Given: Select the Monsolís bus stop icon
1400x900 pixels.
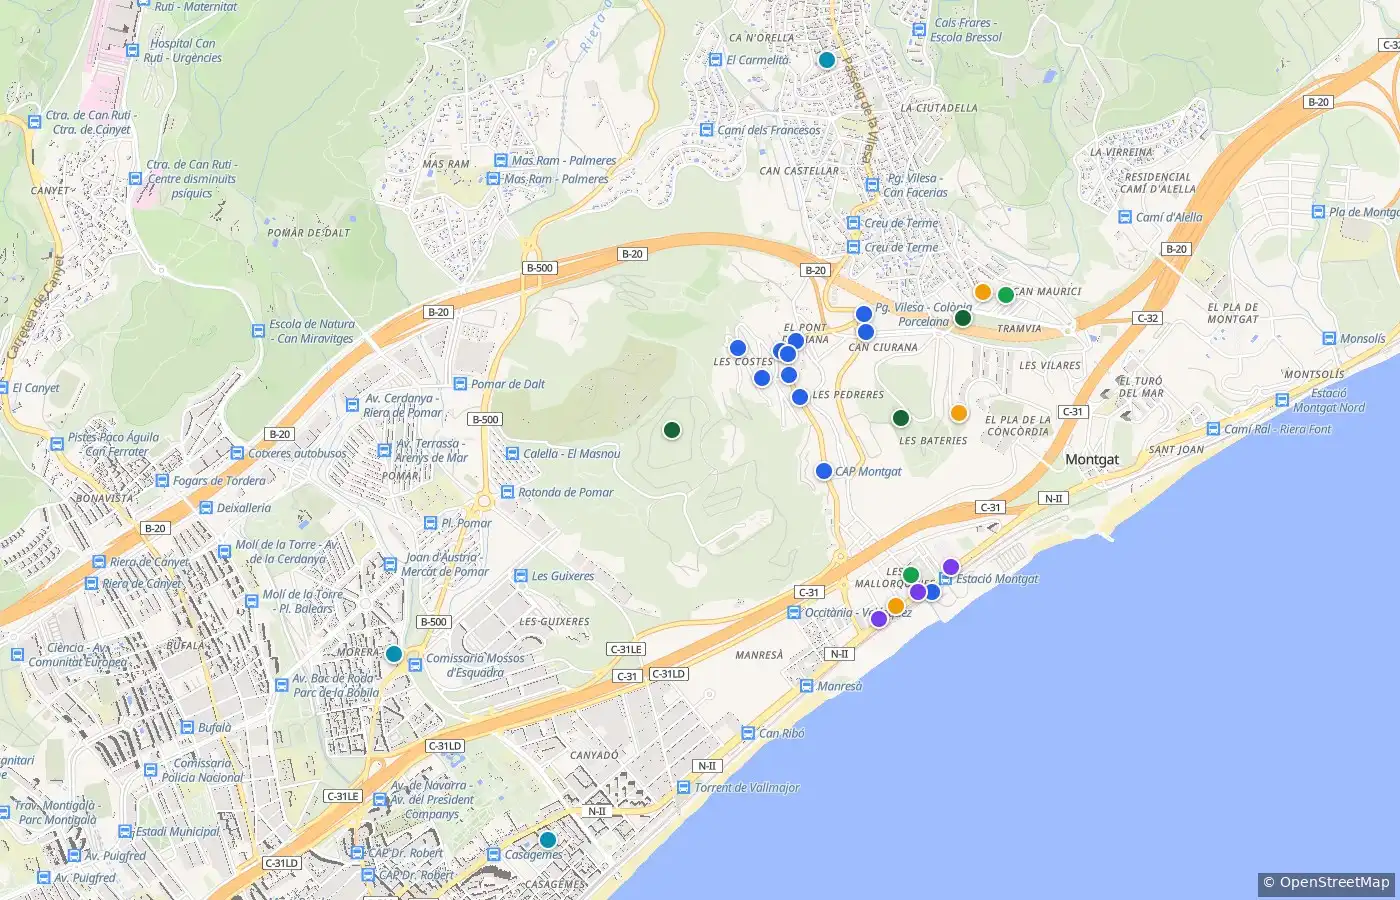Looking at the screenshot, I should (1329, 339).
